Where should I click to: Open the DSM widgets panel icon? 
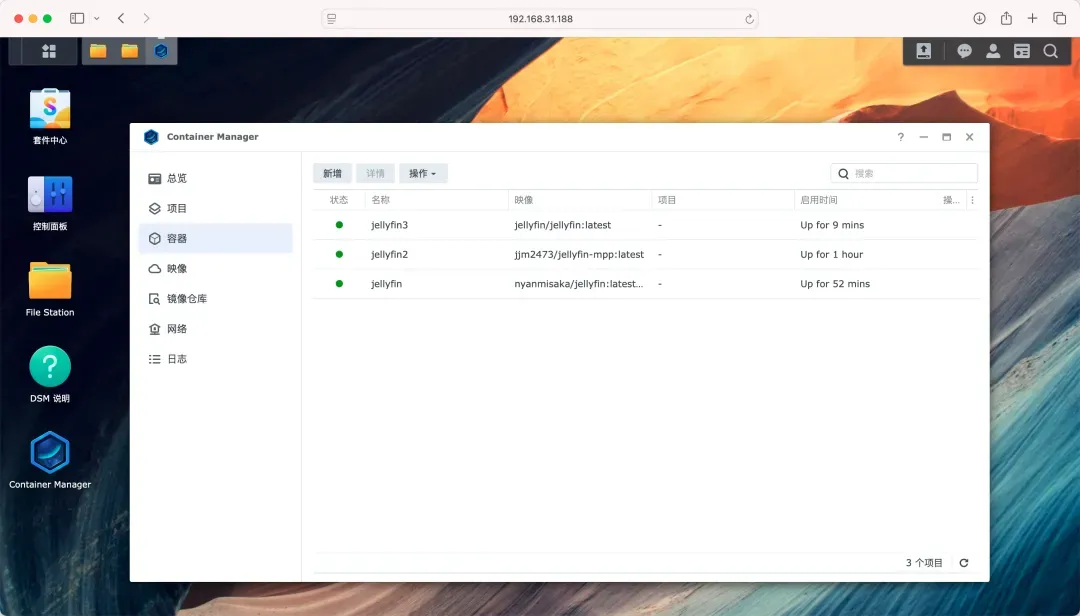tap(1021, 51)
